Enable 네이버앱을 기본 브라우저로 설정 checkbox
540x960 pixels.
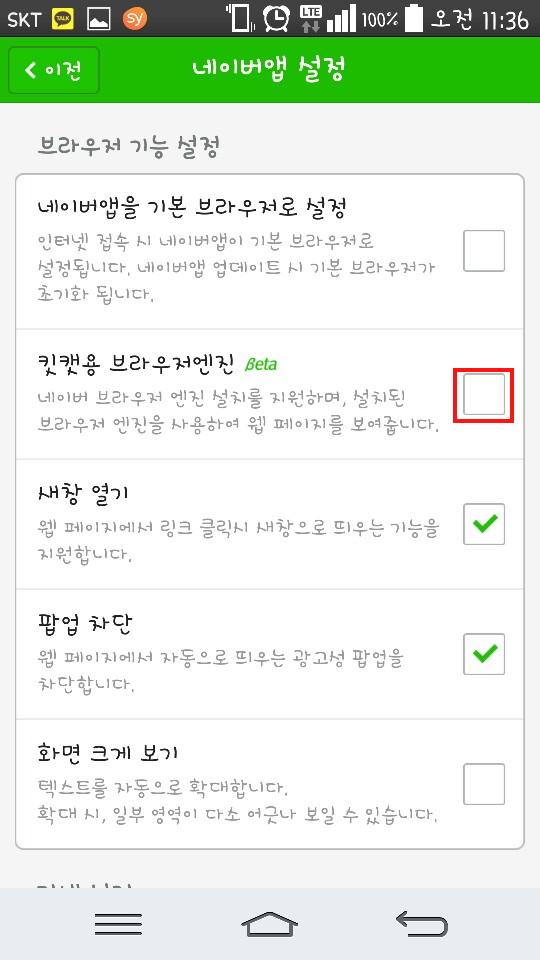point(484,251)
